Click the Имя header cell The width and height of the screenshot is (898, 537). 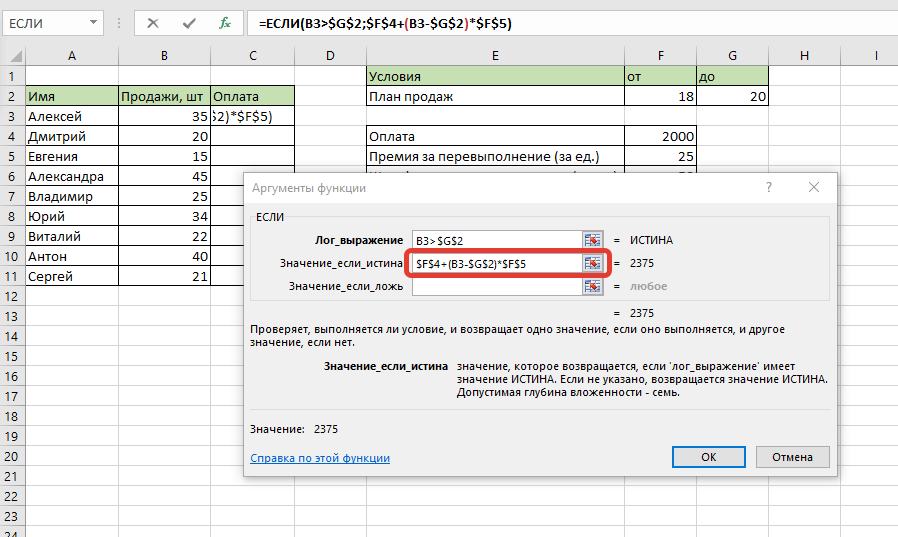(72, 96)
